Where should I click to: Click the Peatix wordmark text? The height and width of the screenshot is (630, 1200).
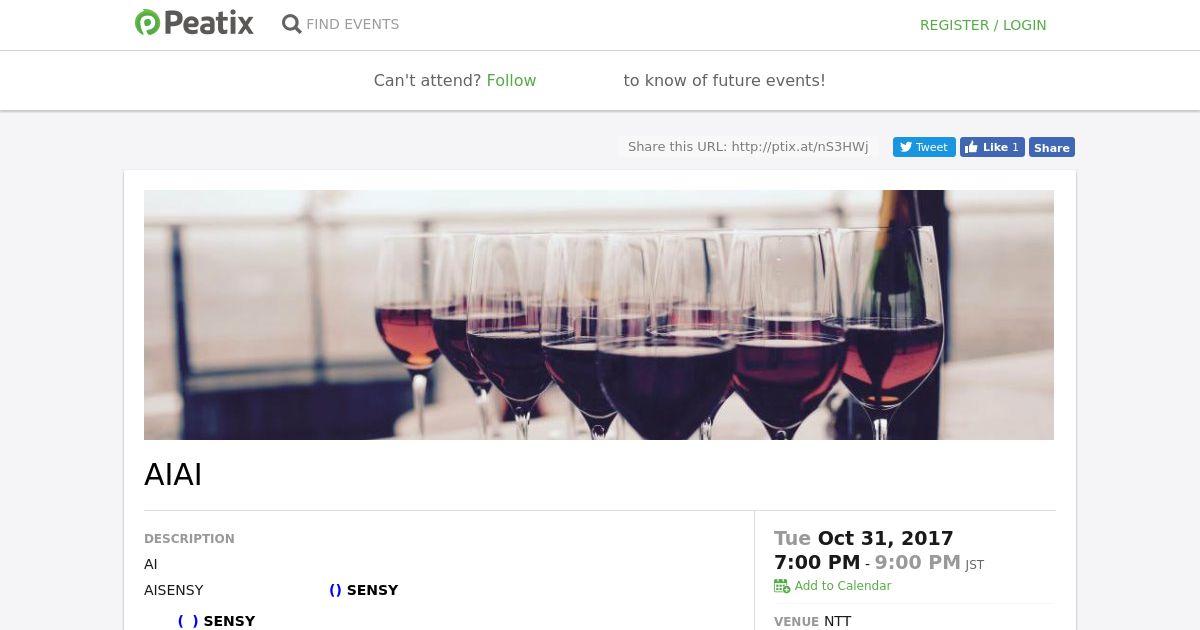tap(209, 23)
